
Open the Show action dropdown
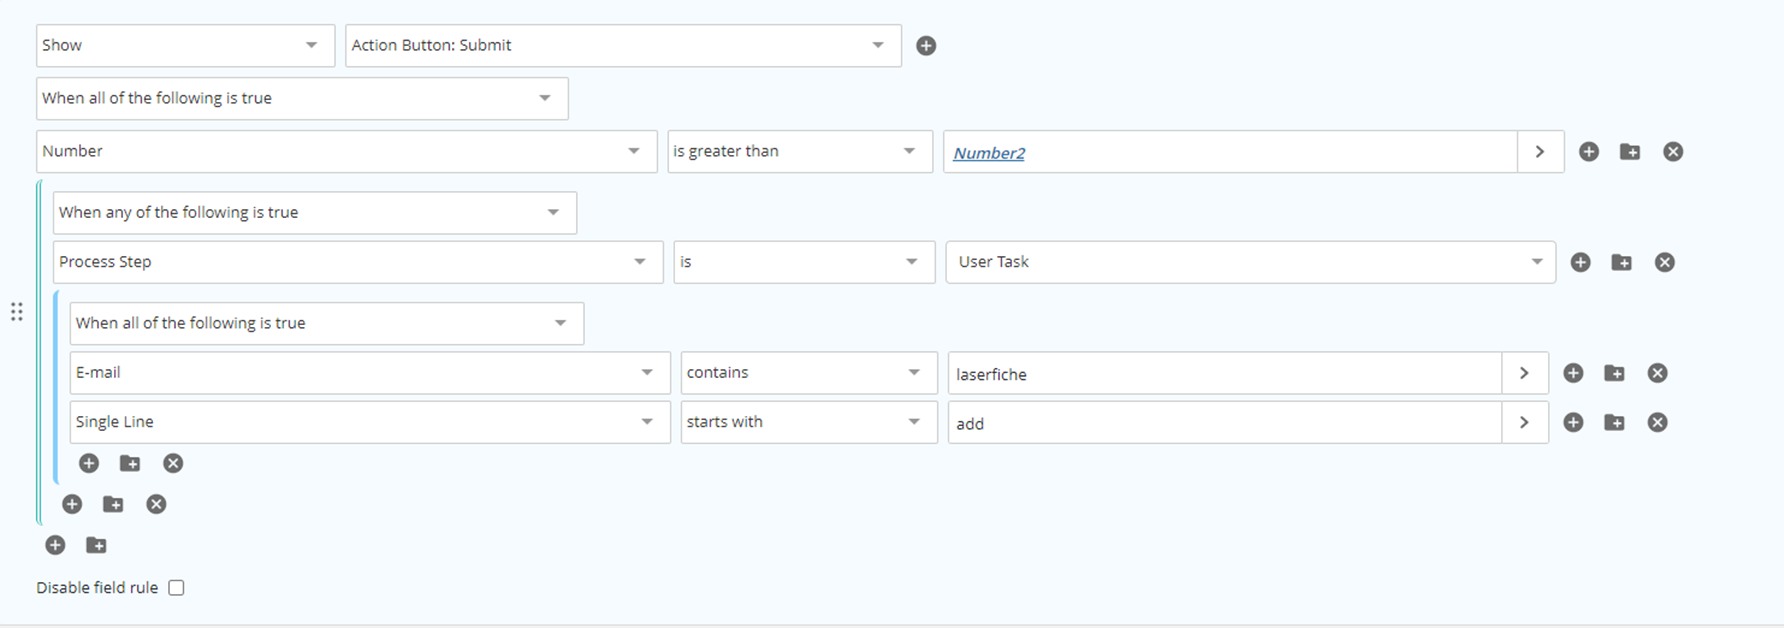(x=185, y=46)
